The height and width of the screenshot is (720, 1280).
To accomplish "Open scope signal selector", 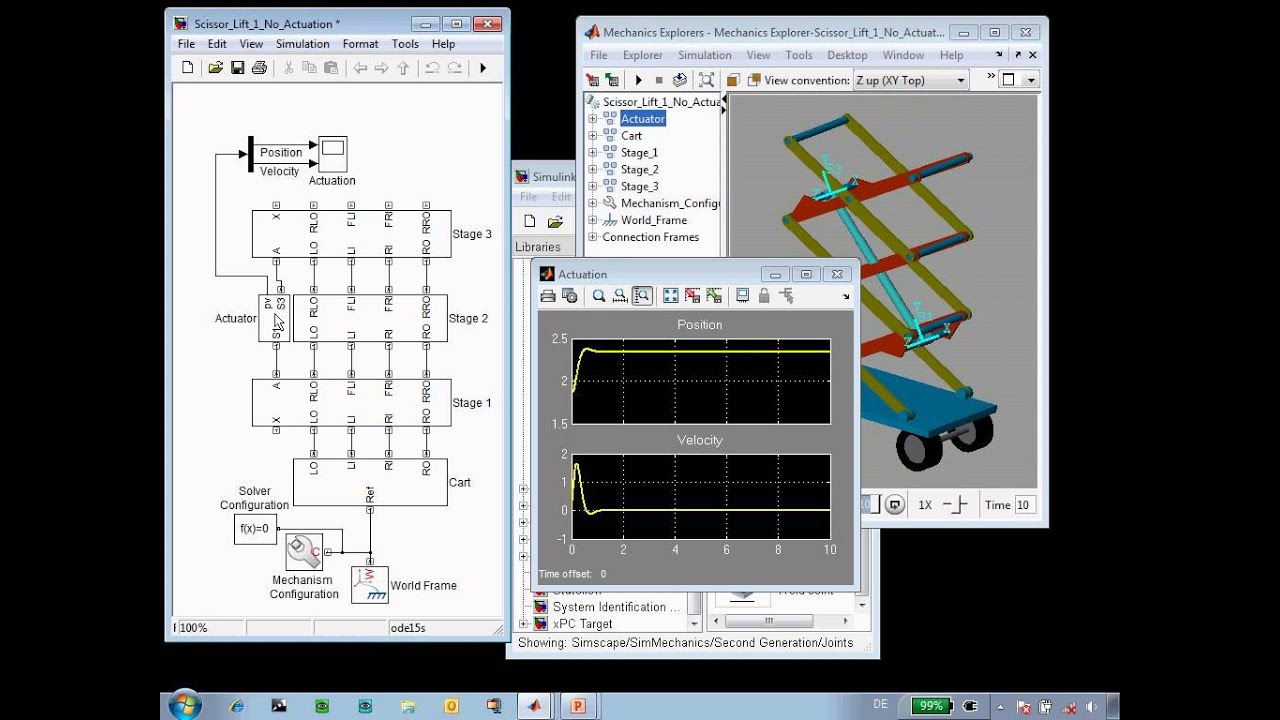I will coord(786,296).
